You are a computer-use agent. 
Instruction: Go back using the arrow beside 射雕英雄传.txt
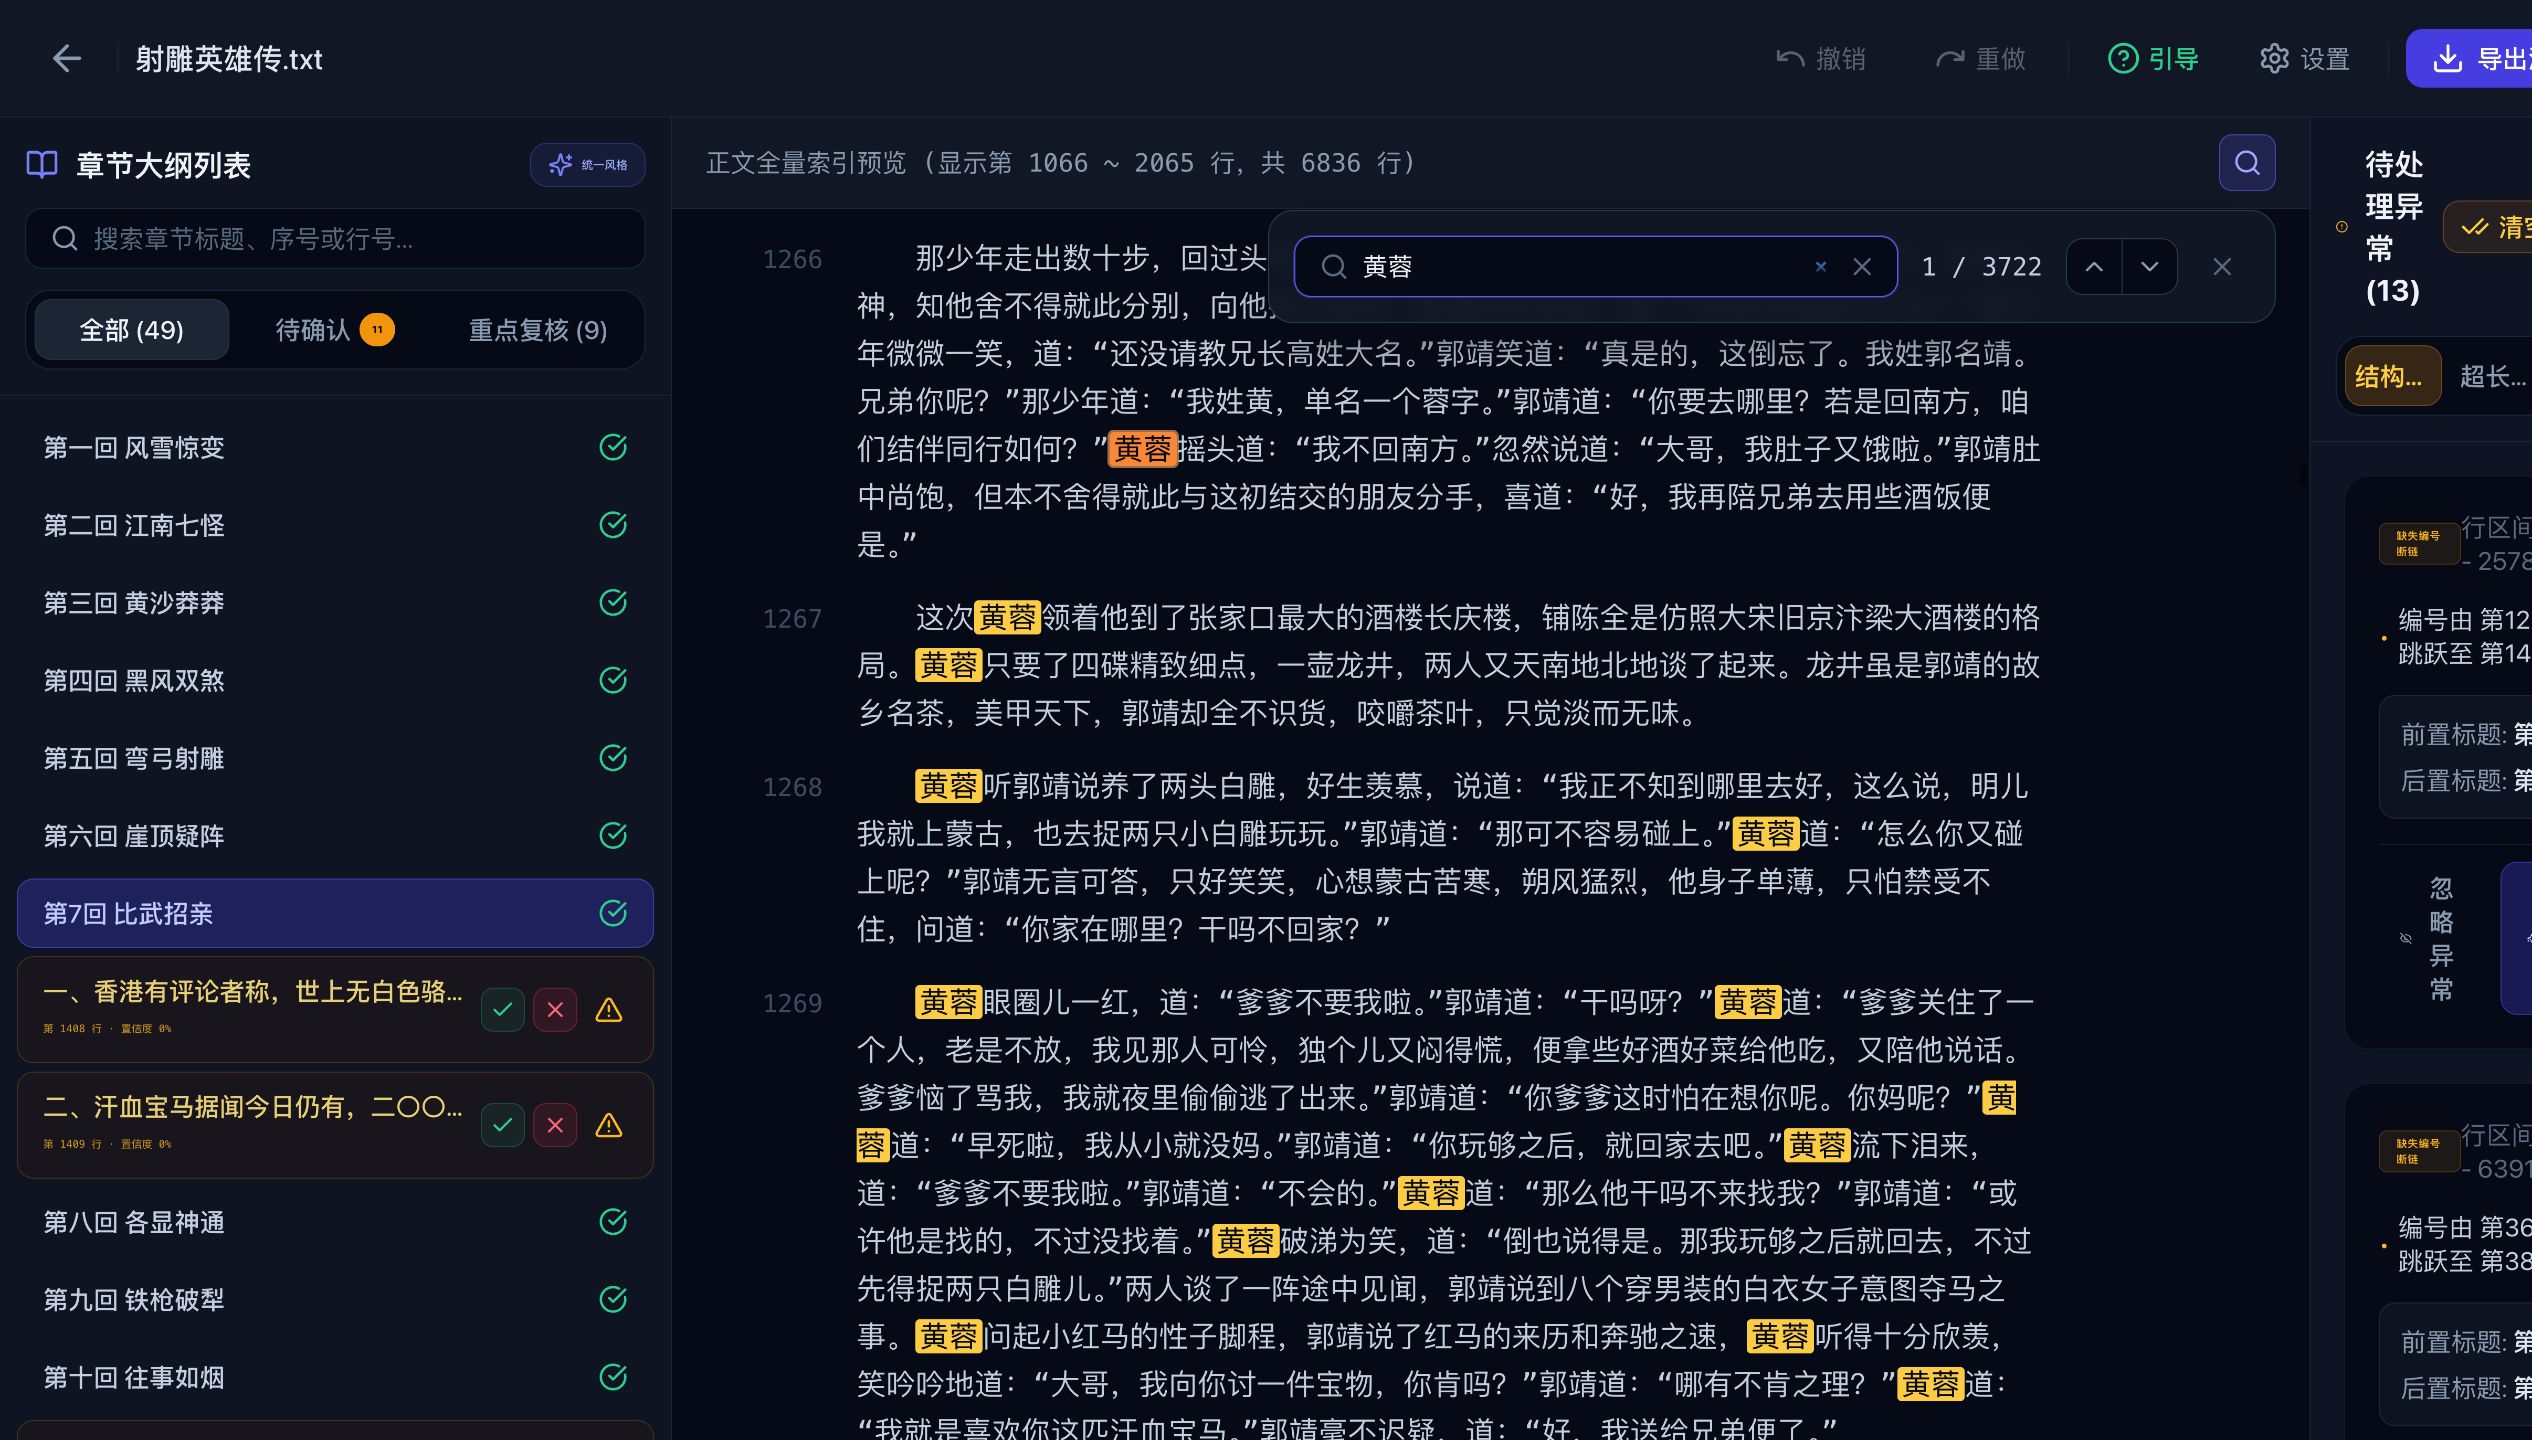pos(67,59)
